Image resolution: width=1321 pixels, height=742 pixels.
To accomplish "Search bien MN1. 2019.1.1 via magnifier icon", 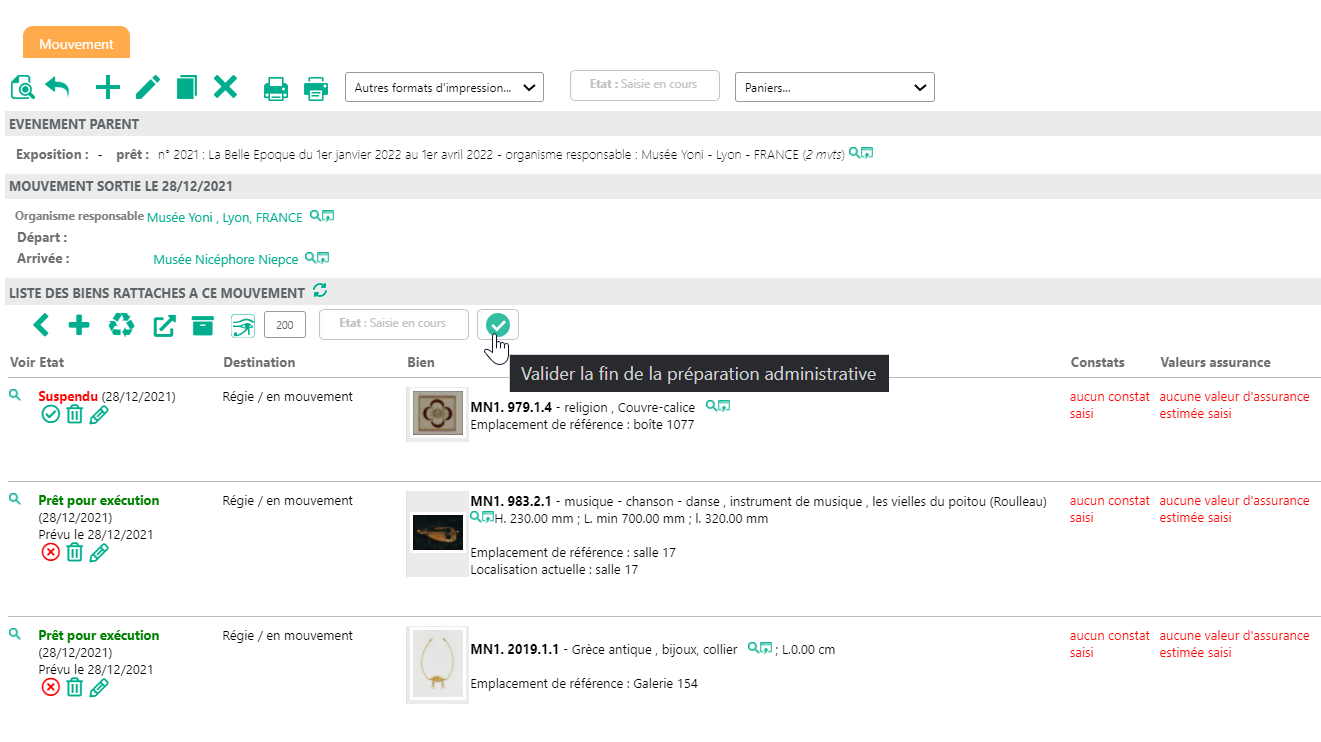I will tap(753, 647).
